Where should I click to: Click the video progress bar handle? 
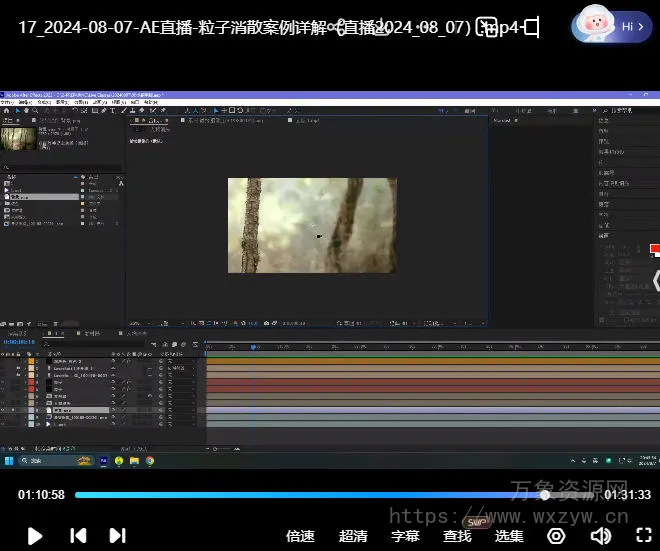click(545, 495)
